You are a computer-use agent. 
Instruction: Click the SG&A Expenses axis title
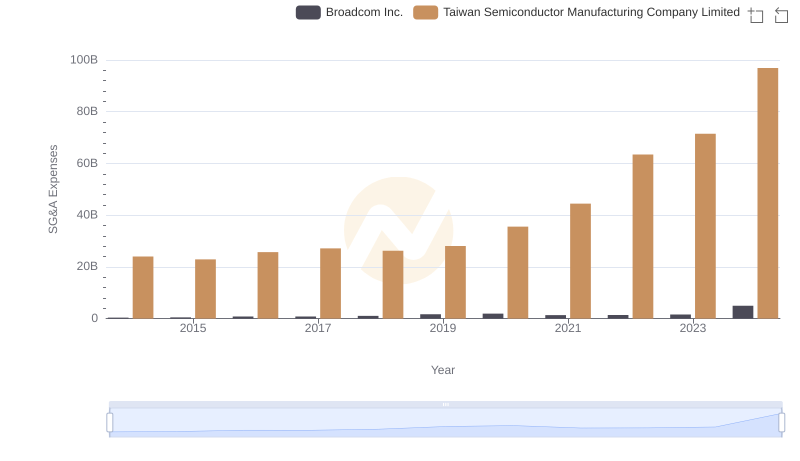pyautogui.click(x=53, y=189)
